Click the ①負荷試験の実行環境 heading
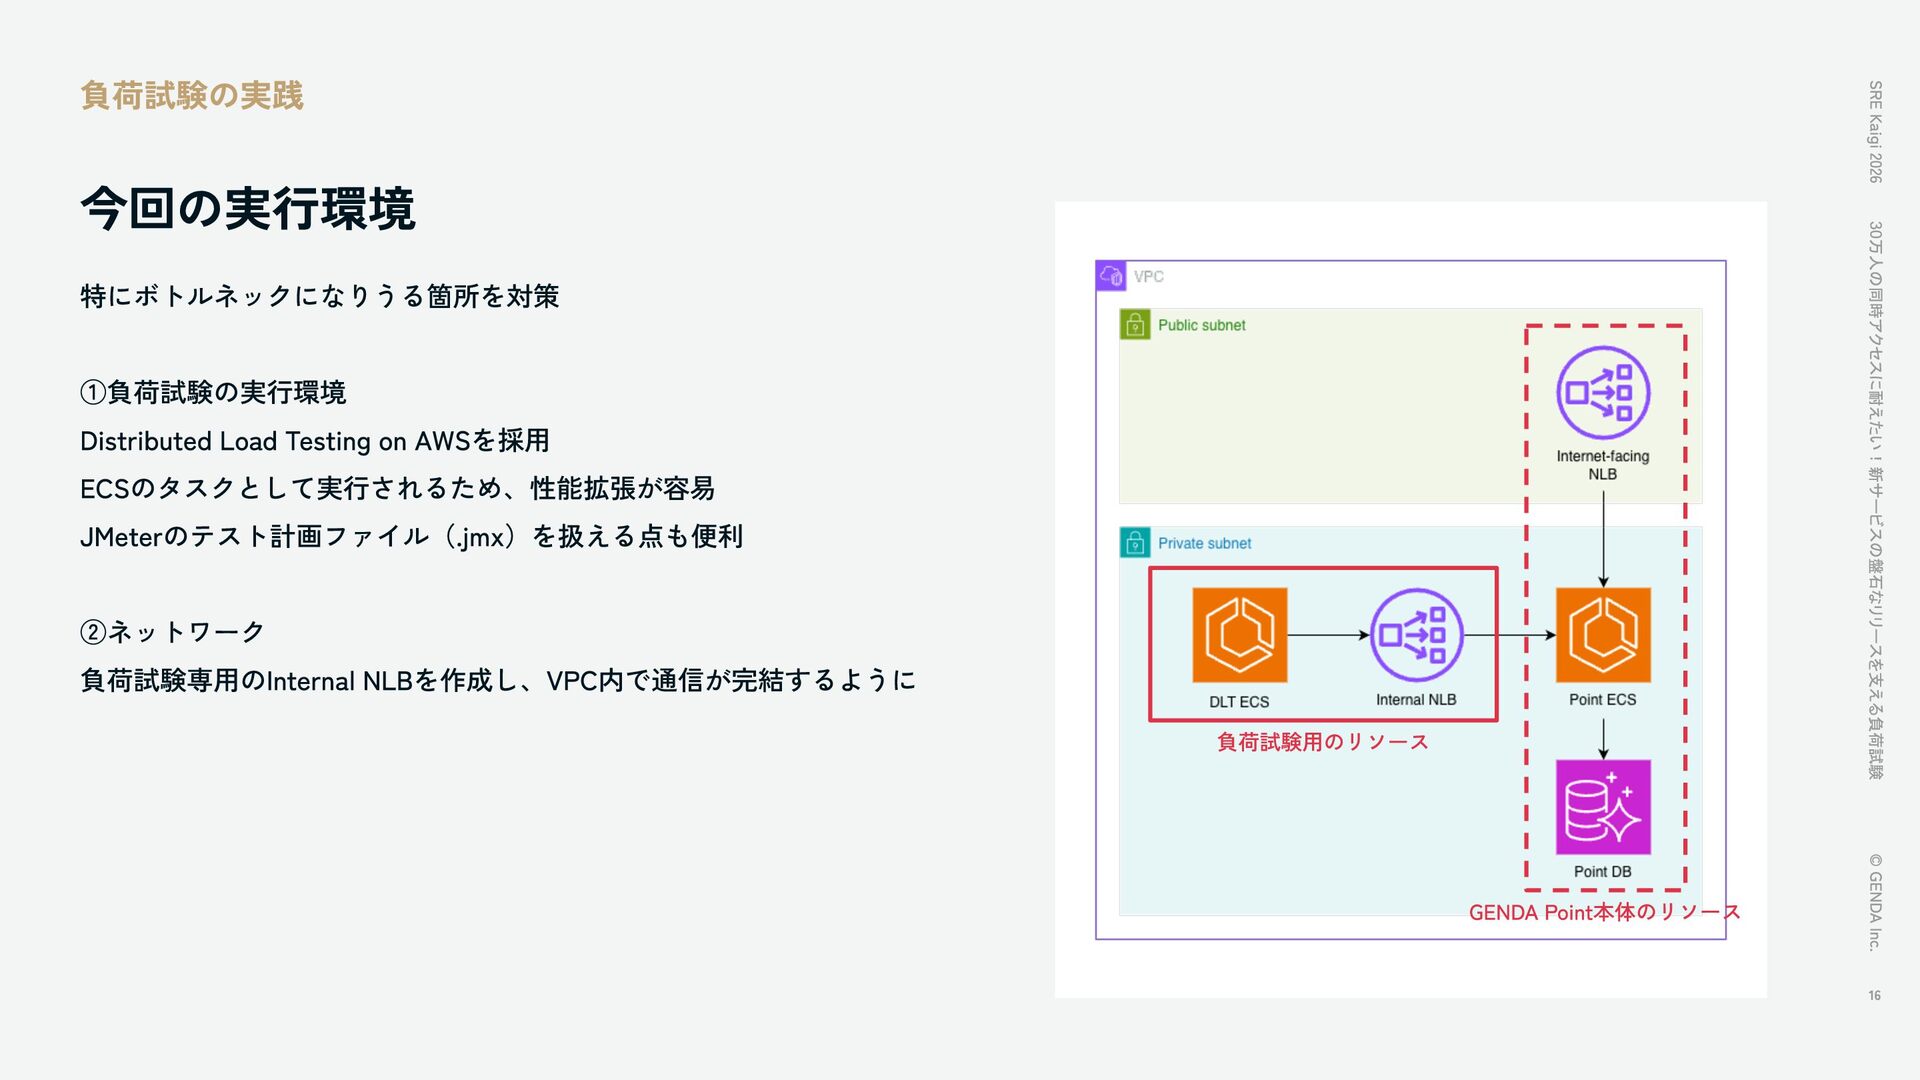 213,392
